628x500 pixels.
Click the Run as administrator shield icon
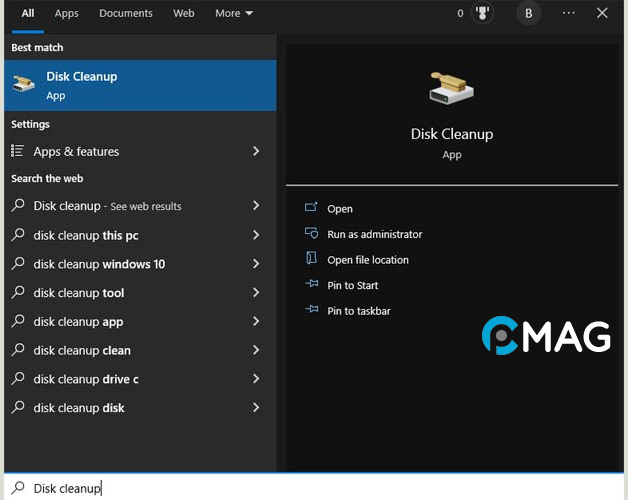[x=310, y=234]
